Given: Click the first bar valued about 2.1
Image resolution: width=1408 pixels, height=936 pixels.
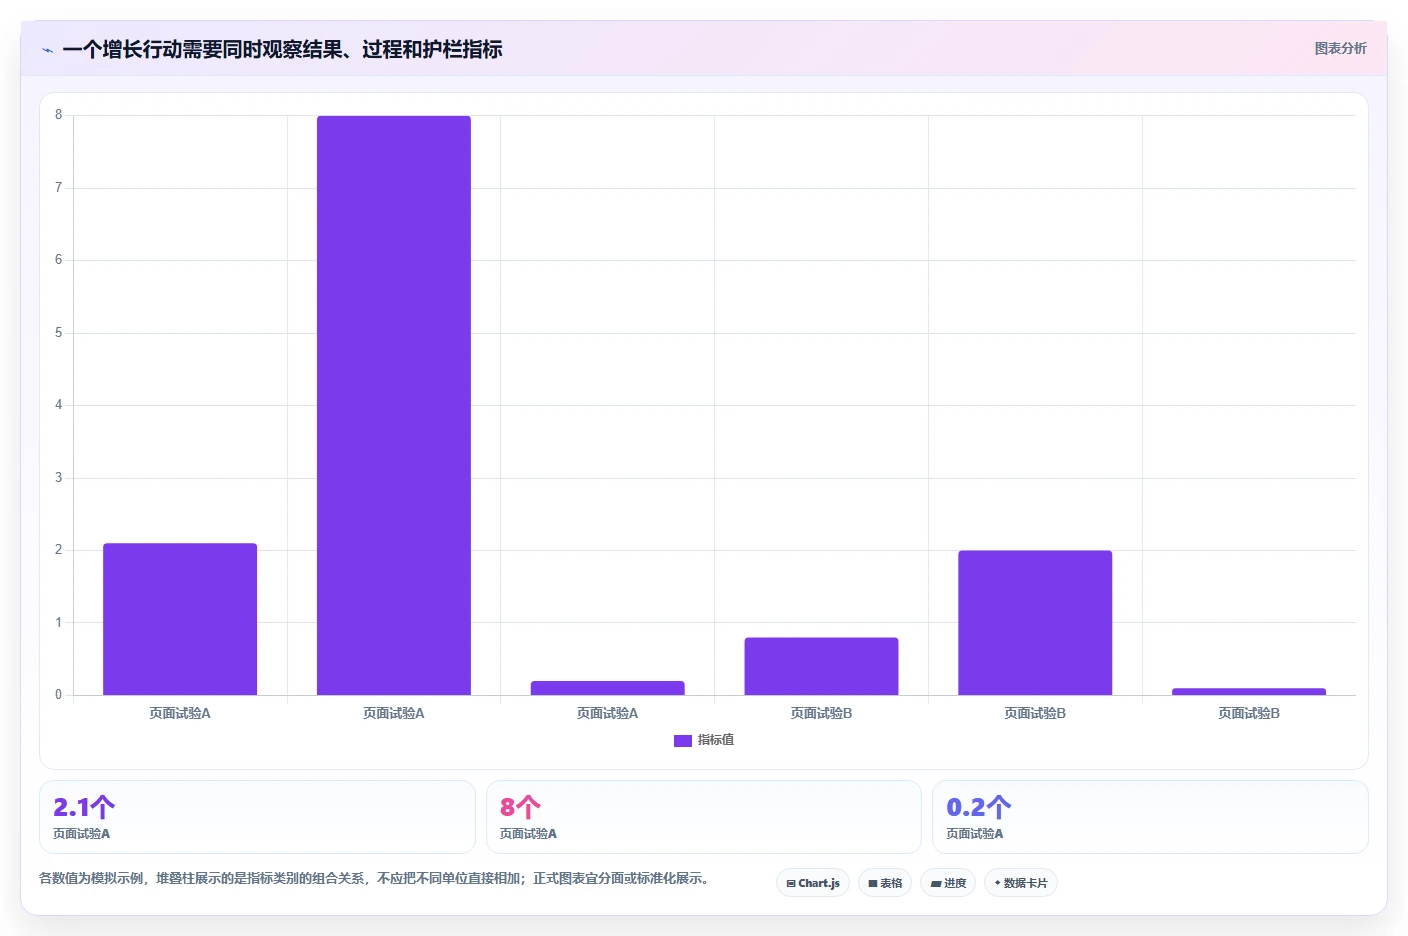Looking at the screenshot, I should [x=180, y=619].
